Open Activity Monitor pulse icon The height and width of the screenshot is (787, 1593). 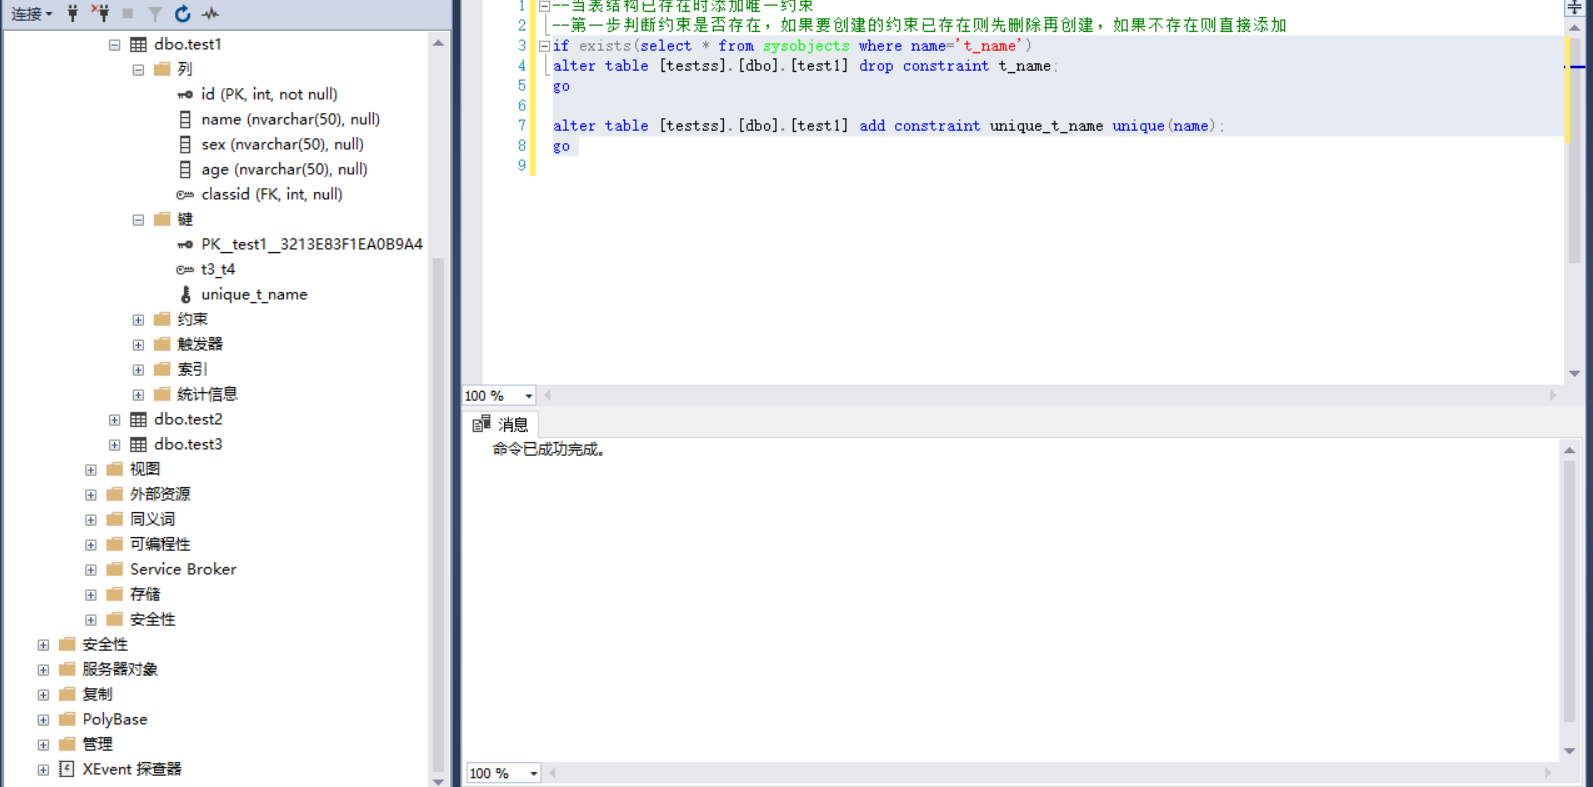(x=210, y=13)
